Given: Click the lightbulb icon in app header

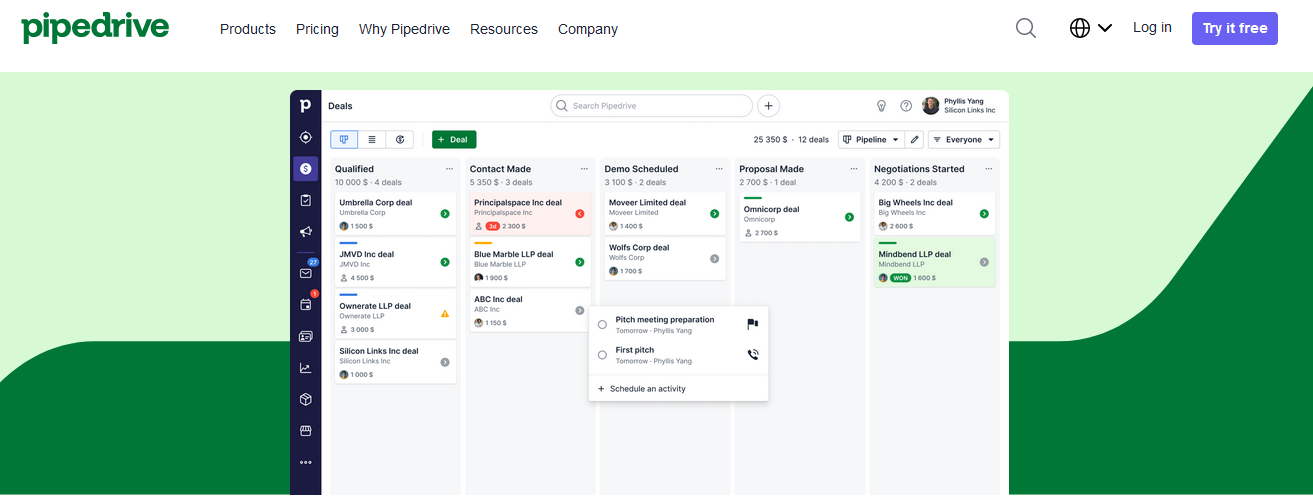Looking at the screenshot, I should pyautogui.click(x=882, y=106).
